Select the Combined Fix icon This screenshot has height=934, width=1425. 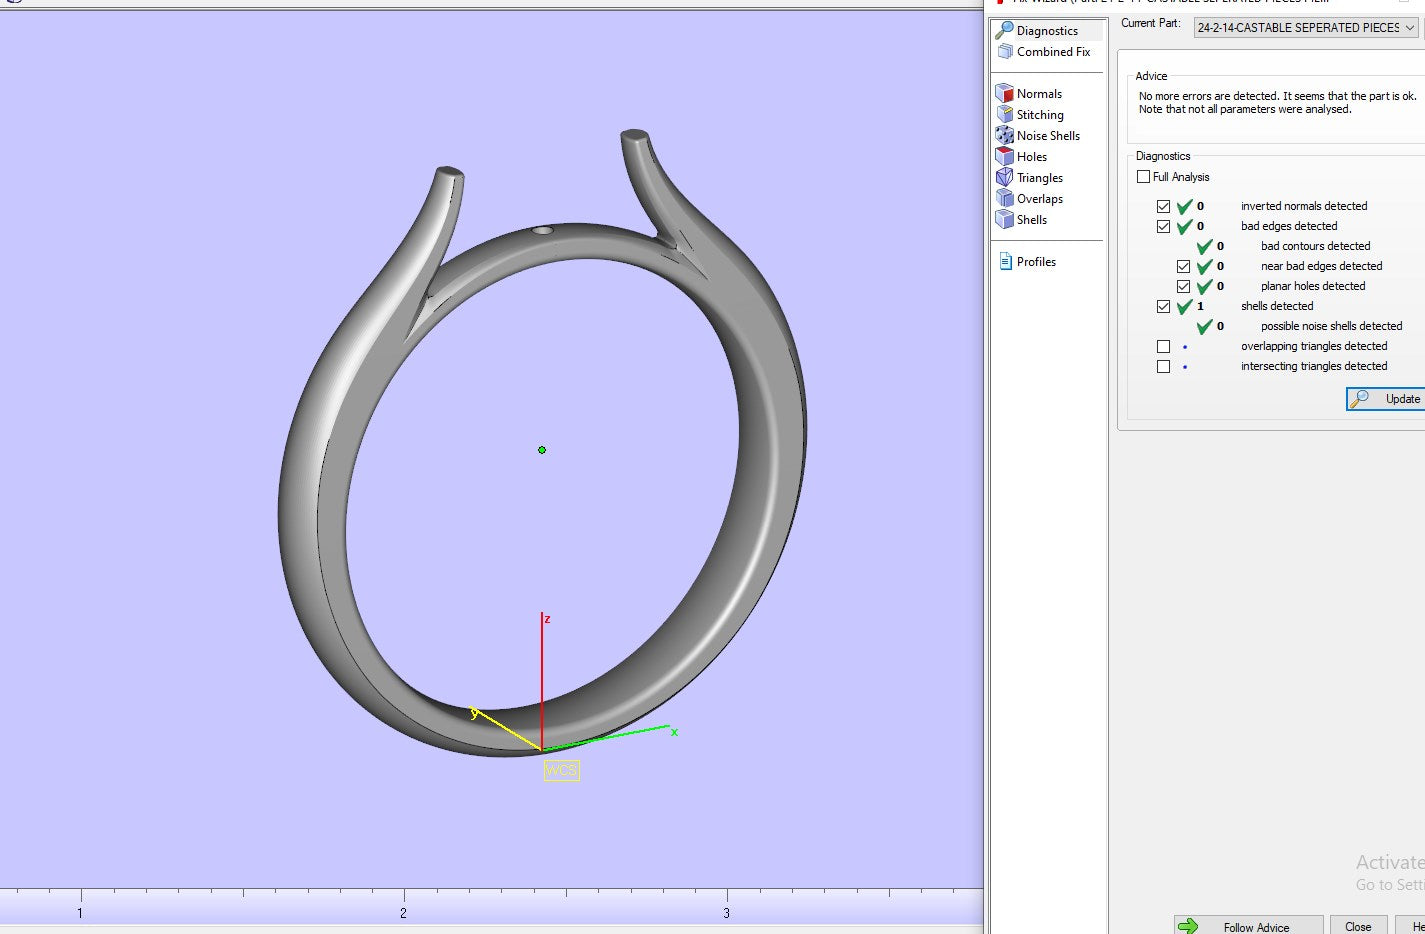coord(1005,52)
